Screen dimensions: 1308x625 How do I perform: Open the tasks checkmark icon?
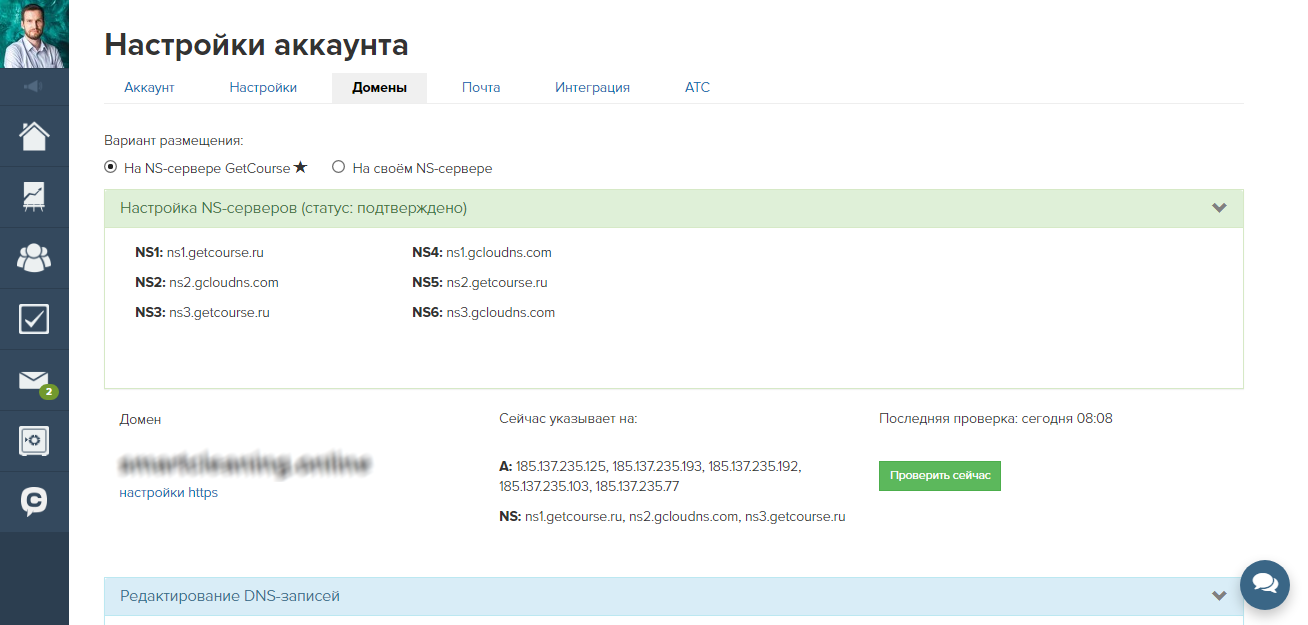tap(34, 319)
